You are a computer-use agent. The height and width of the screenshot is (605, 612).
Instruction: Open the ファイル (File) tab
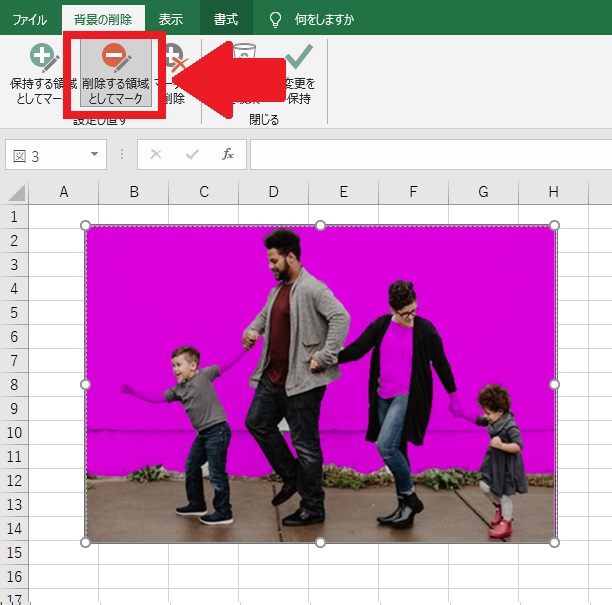pyautogui.click(x=30, y=19)
